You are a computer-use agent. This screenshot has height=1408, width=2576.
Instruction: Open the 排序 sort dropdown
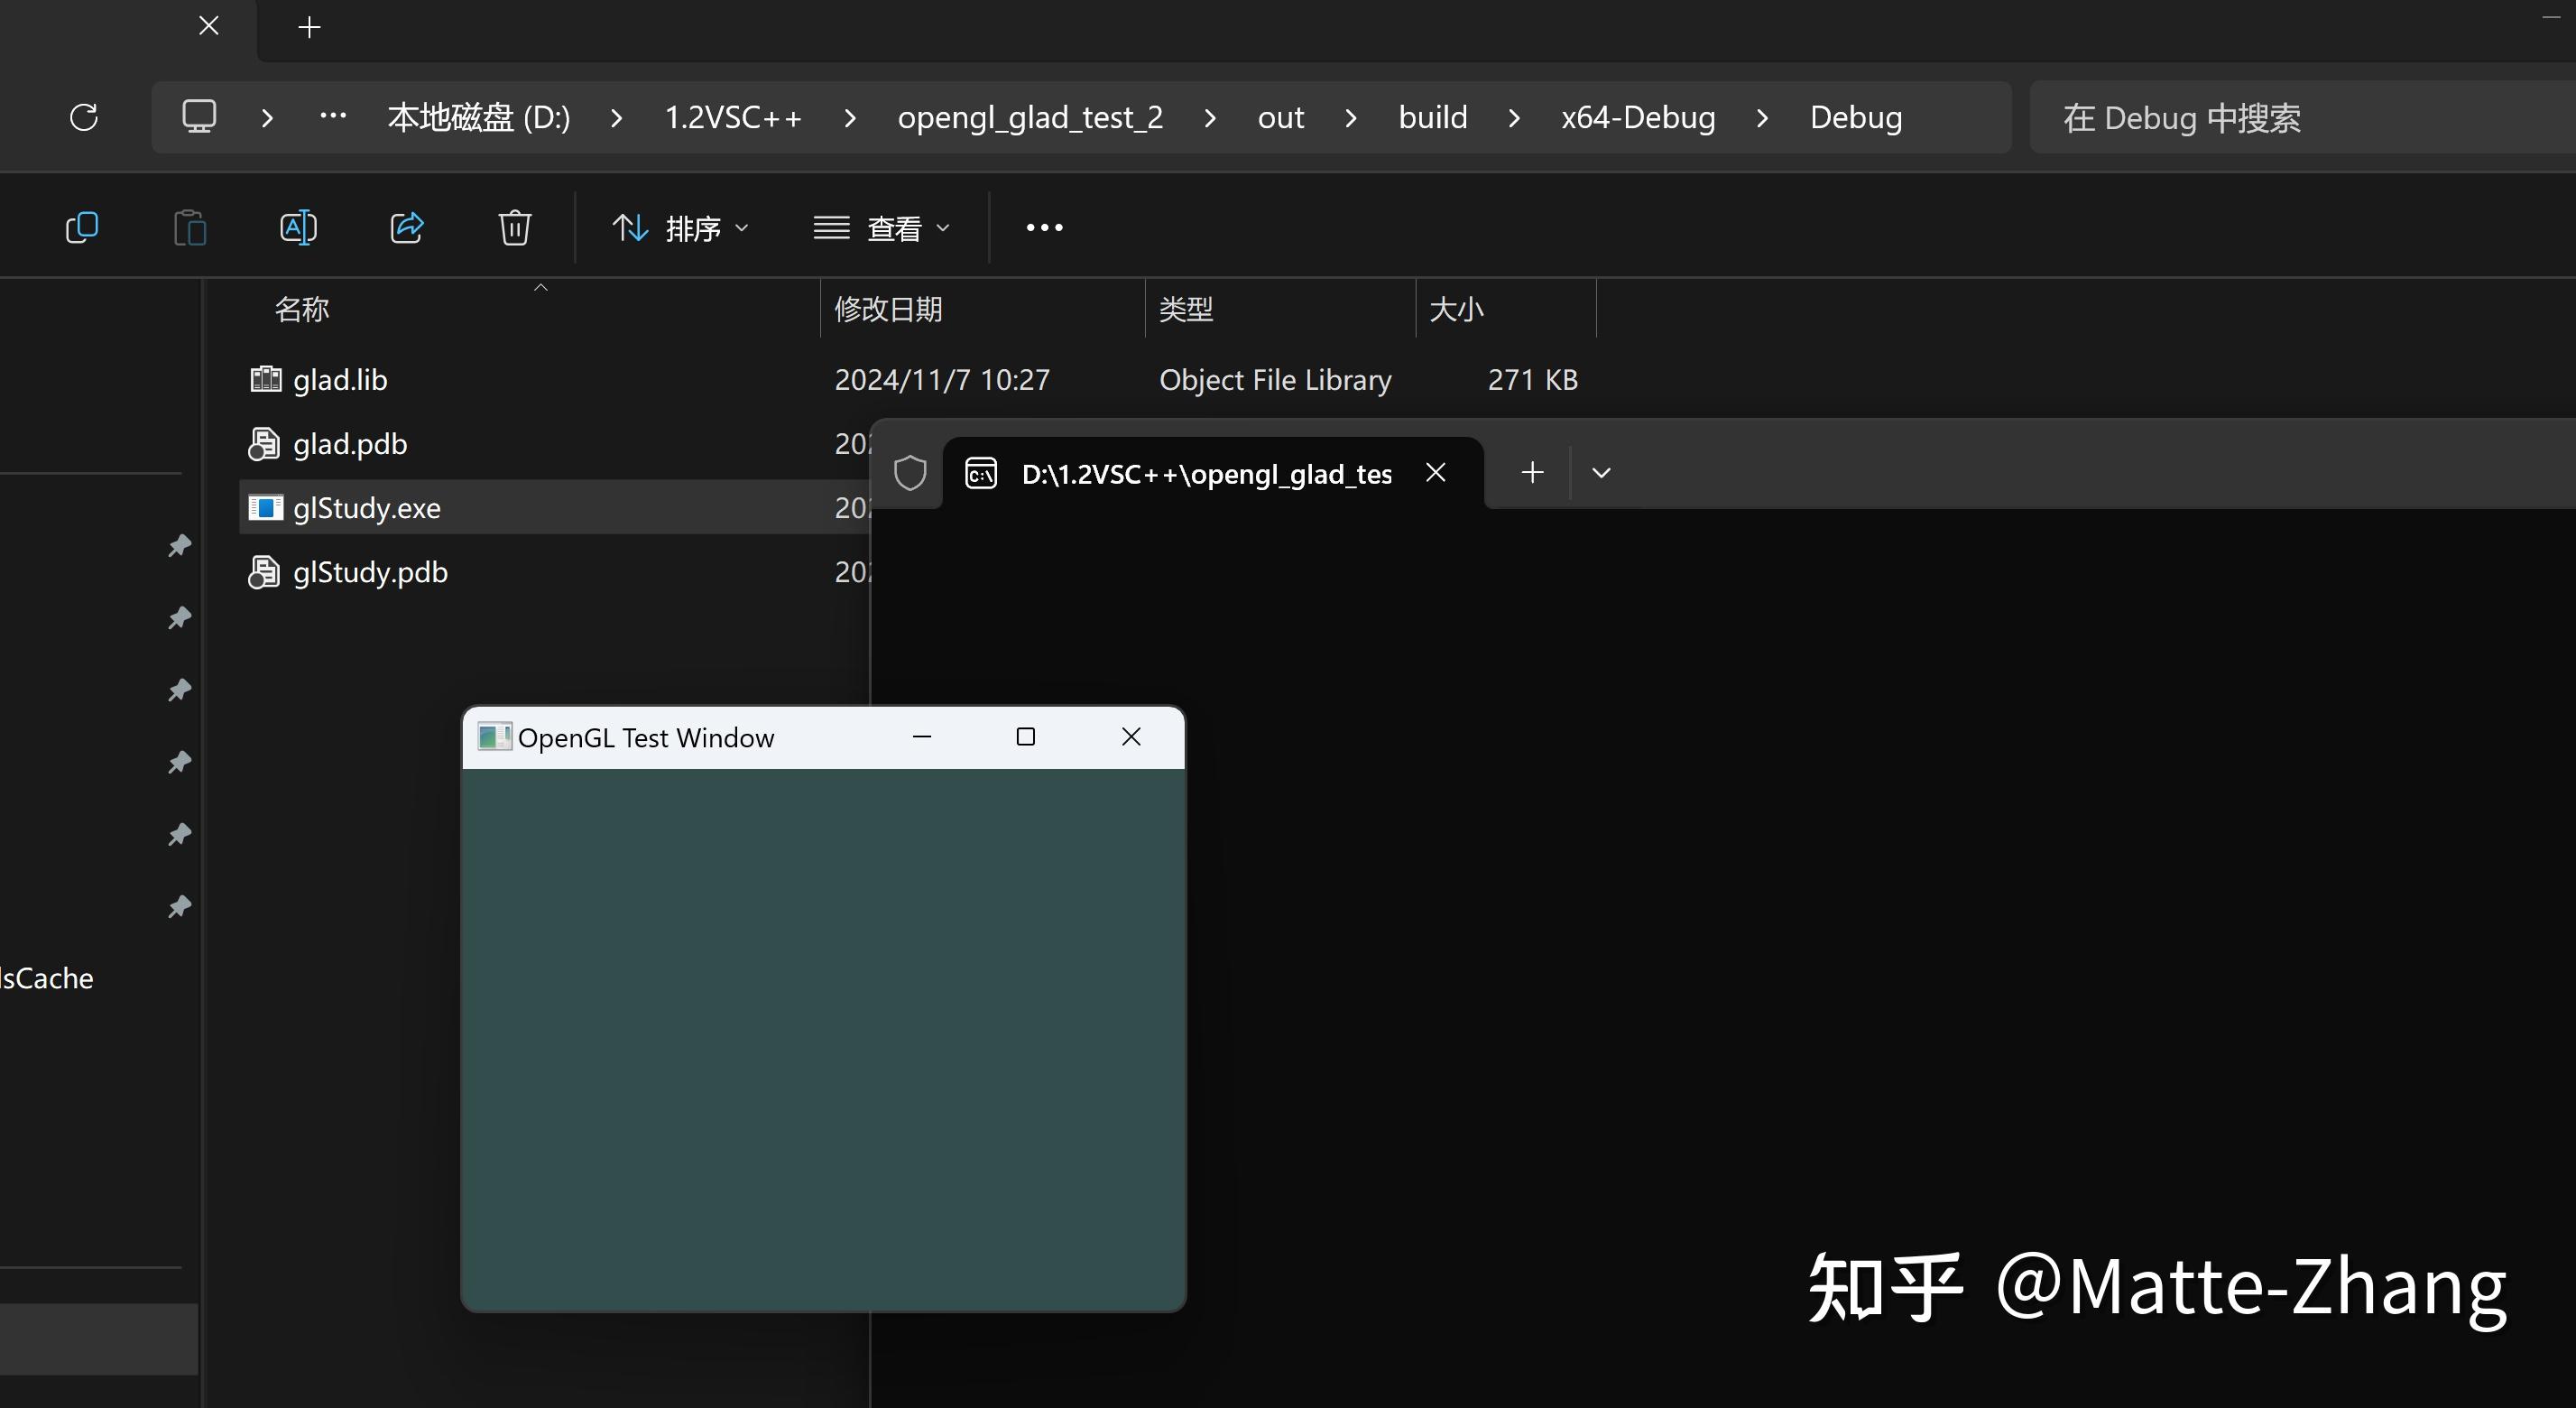click(681, 227)
